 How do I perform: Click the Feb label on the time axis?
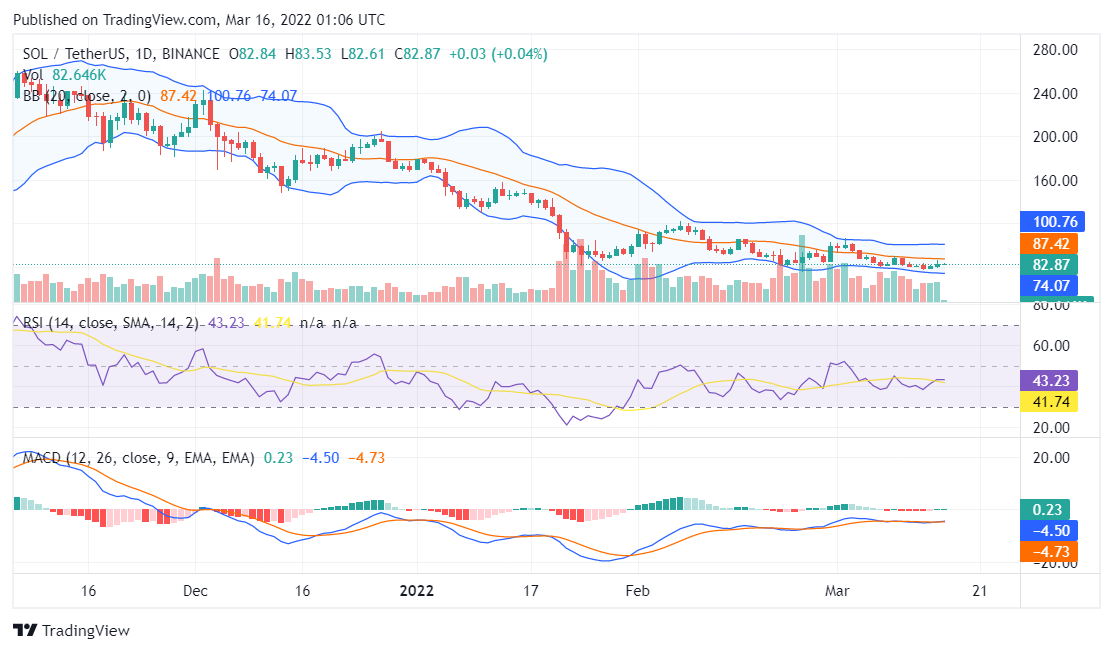pos(637,590)
